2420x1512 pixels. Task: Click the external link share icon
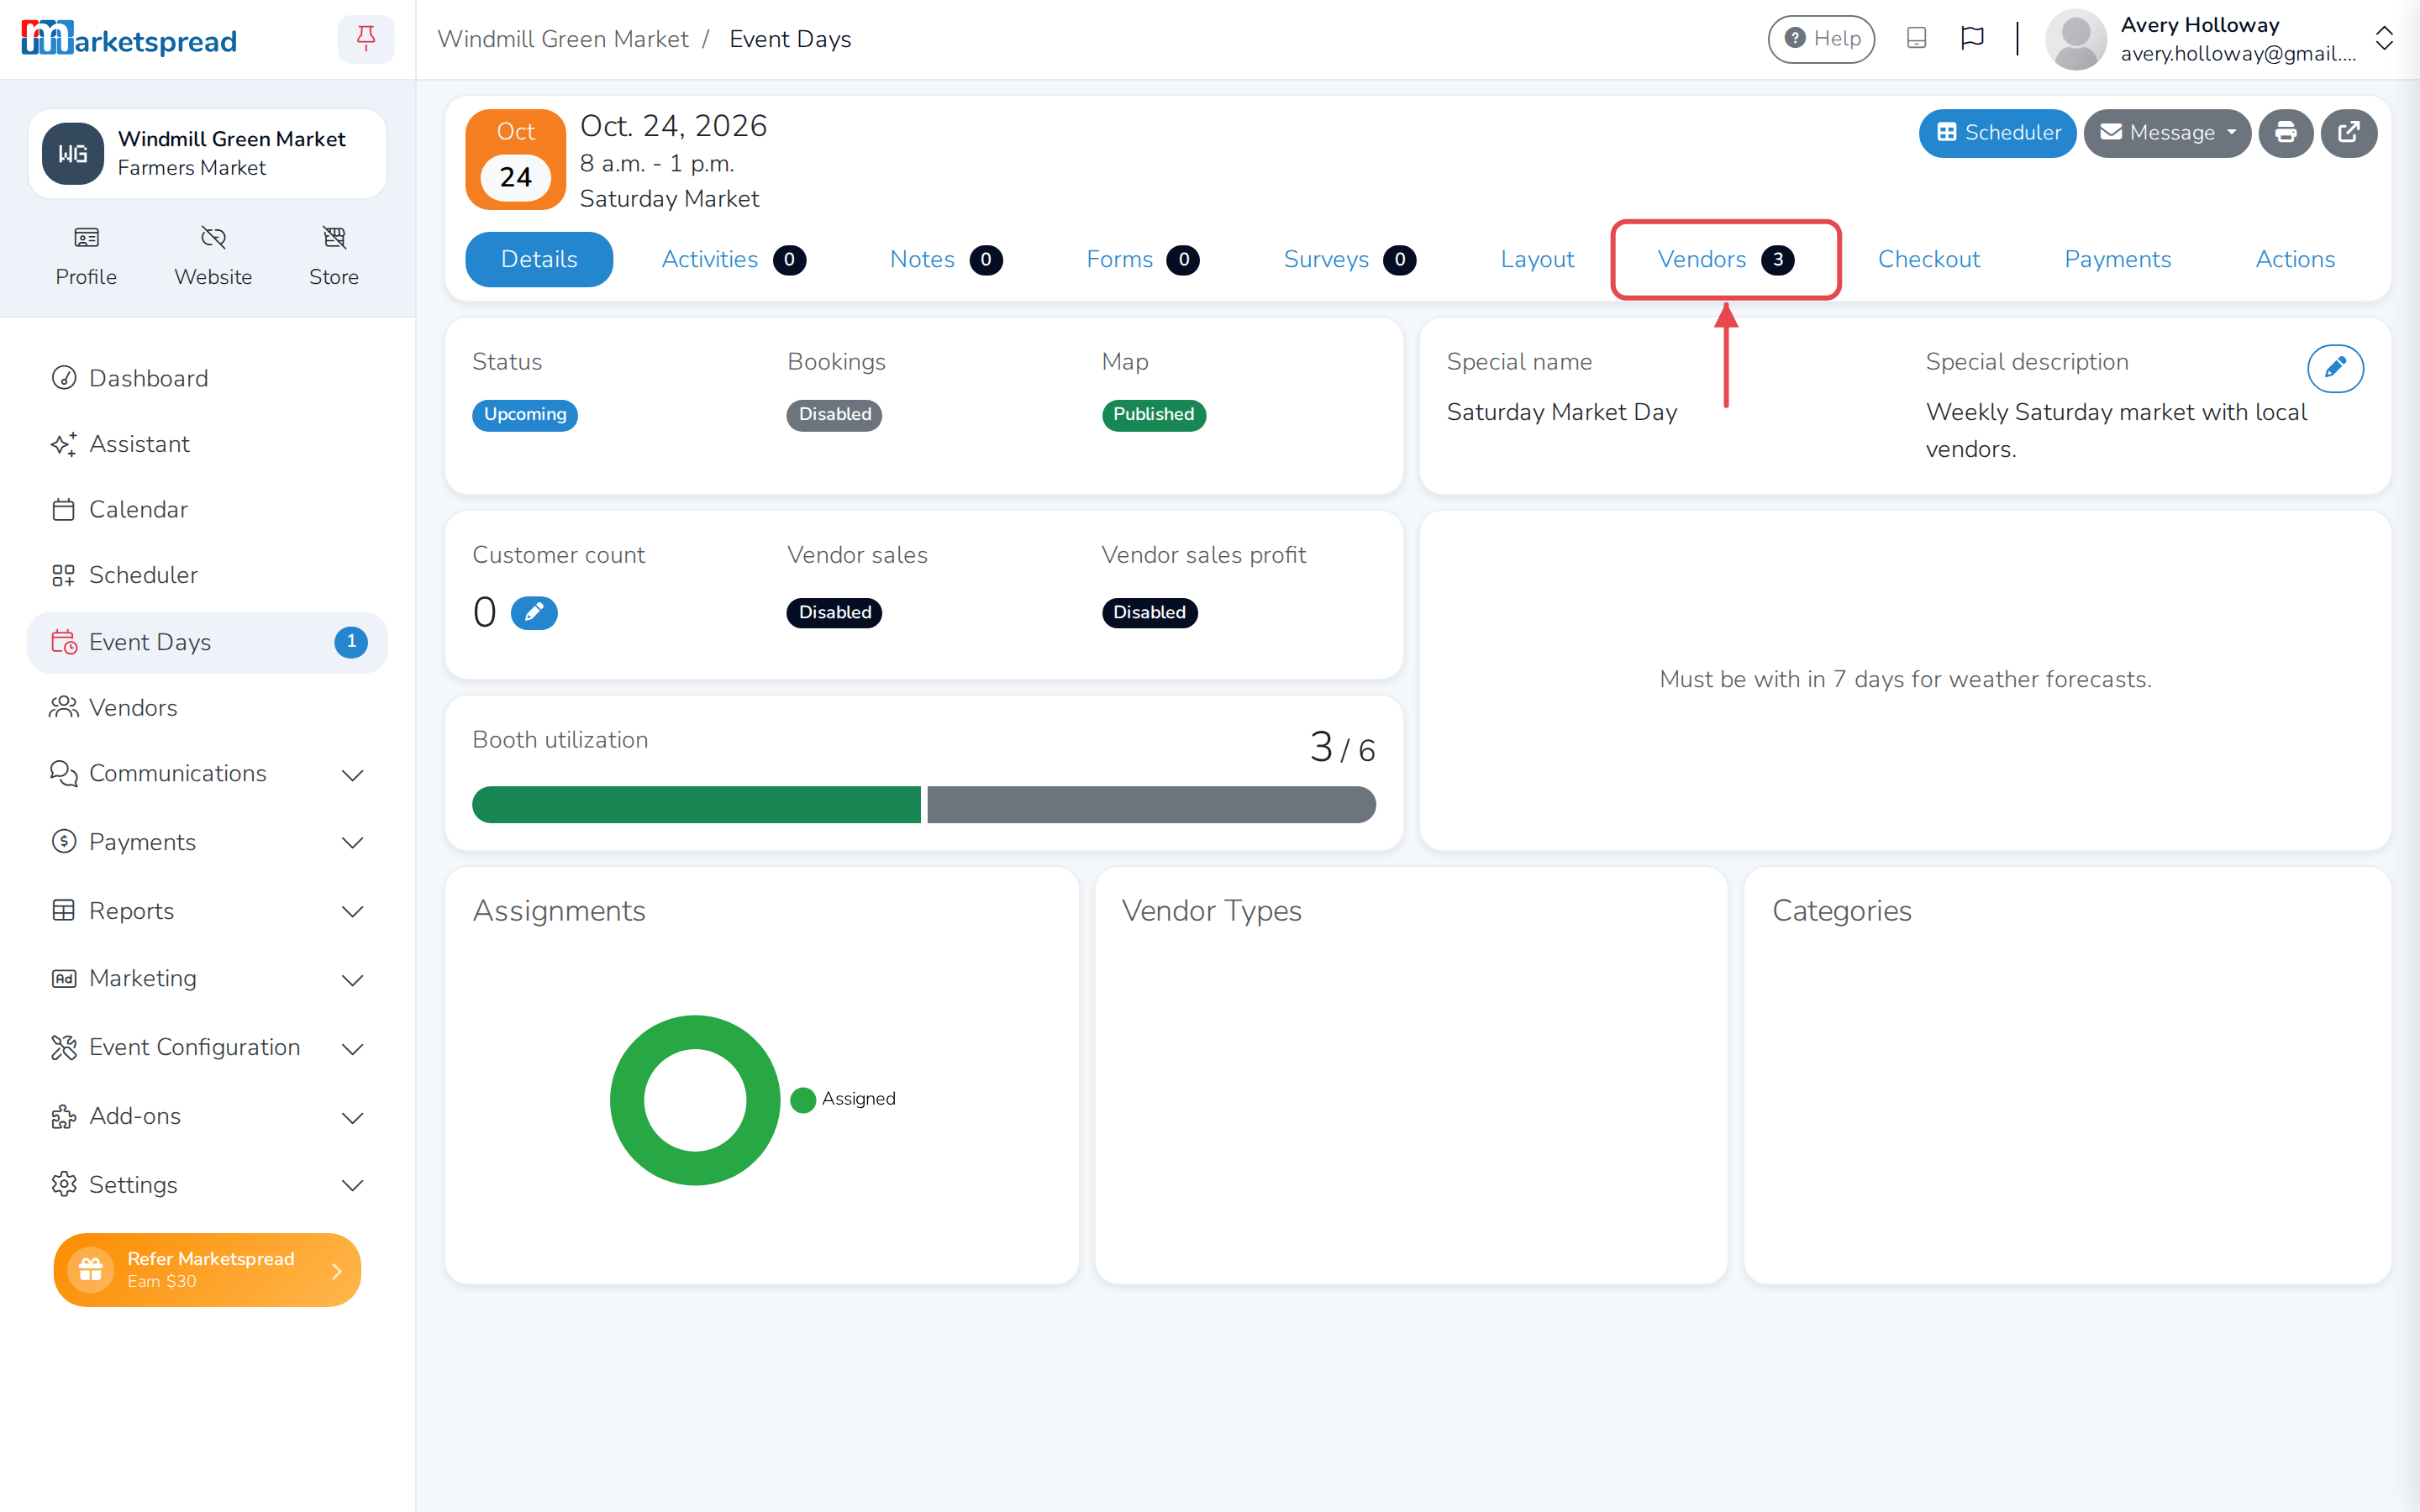point(2349,133)
